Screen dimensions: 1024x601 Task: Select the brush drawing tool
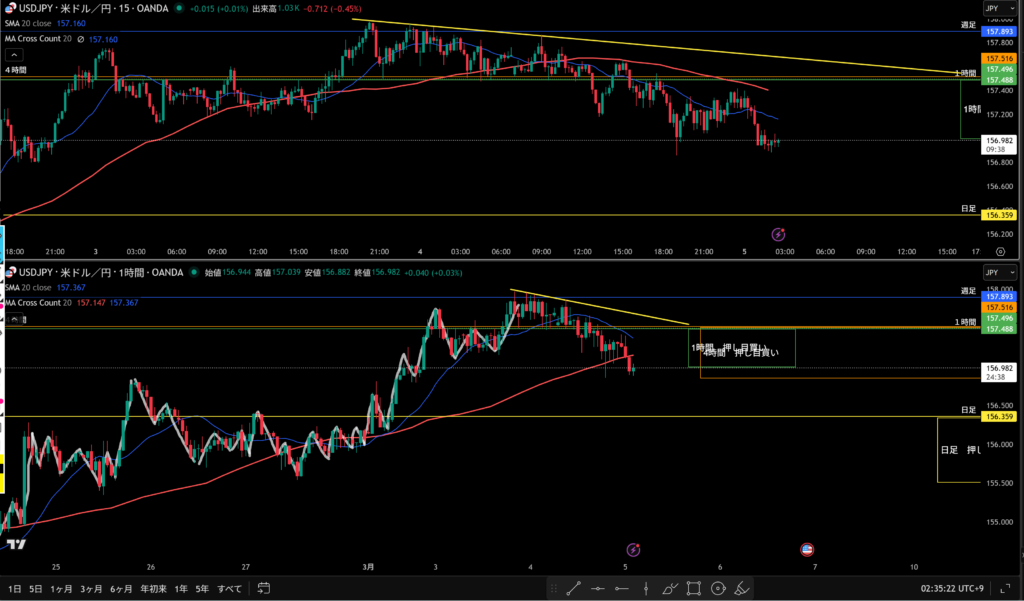pos(670,589)
